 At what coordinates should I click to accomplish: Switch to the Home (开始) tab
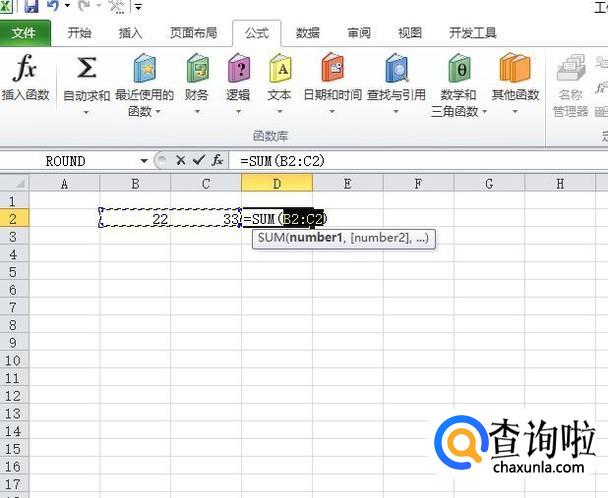[x=79, y=33]
